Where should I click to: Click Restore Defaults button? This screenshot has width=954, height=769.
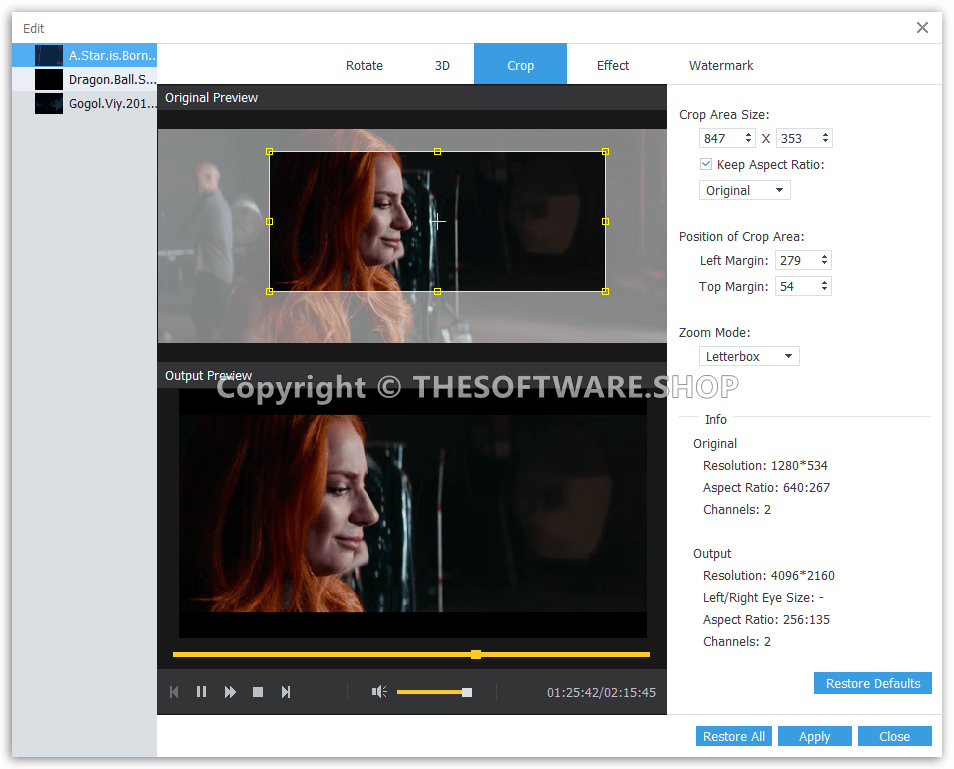coord(872,683)
